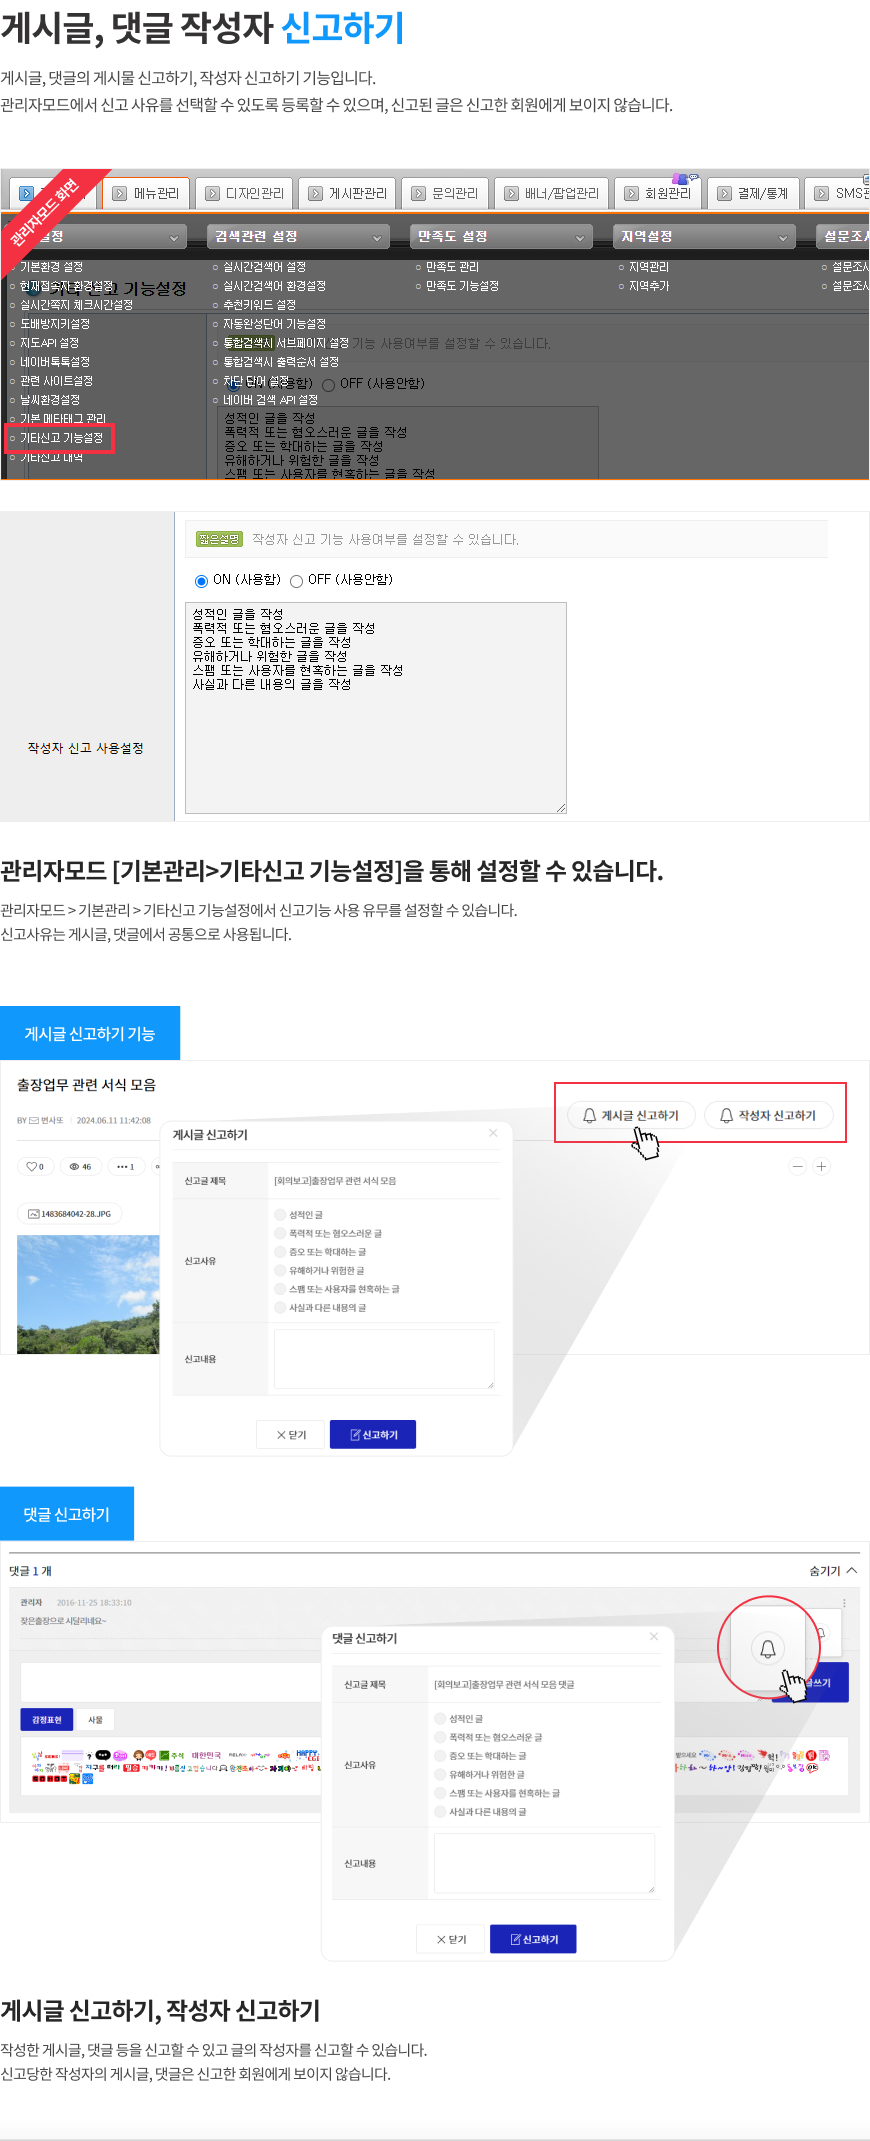Screen dimensions: 870x2141
Task: Click the blue 신고하기 button in post popup
Action: click(373, 1434)
